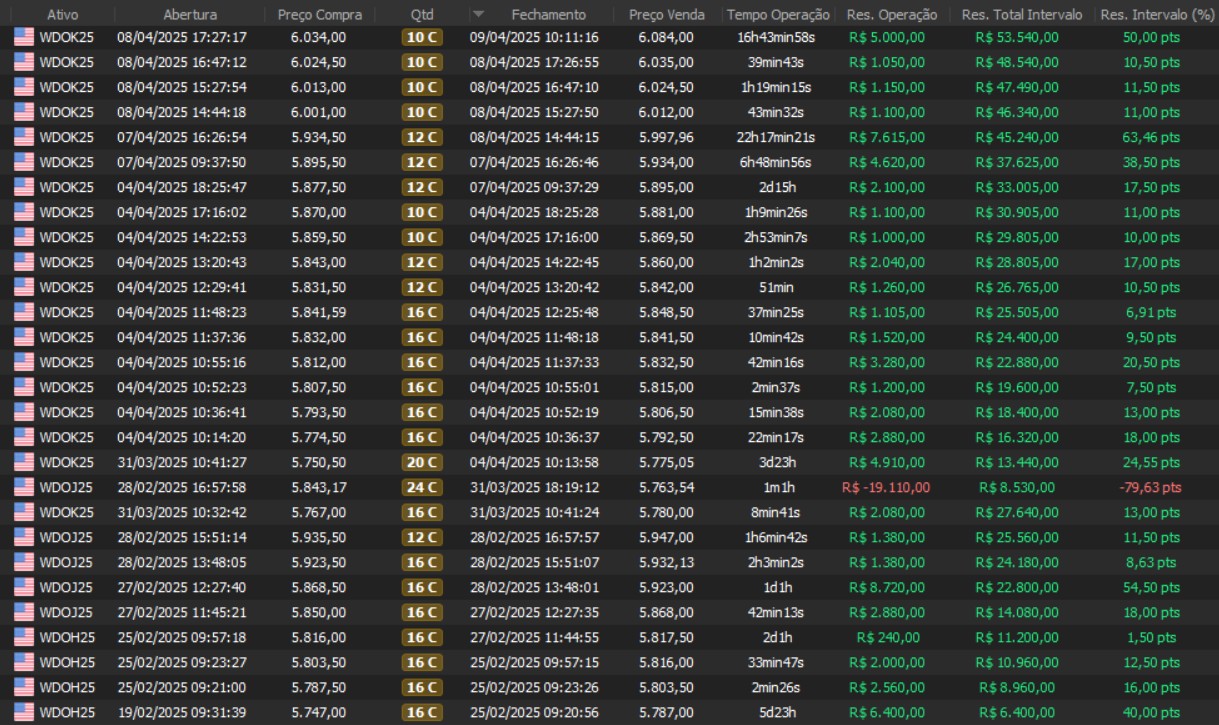Click the Qtd column header
The height and width of the screenshot is (725, 1219).
tap(422, 15)
